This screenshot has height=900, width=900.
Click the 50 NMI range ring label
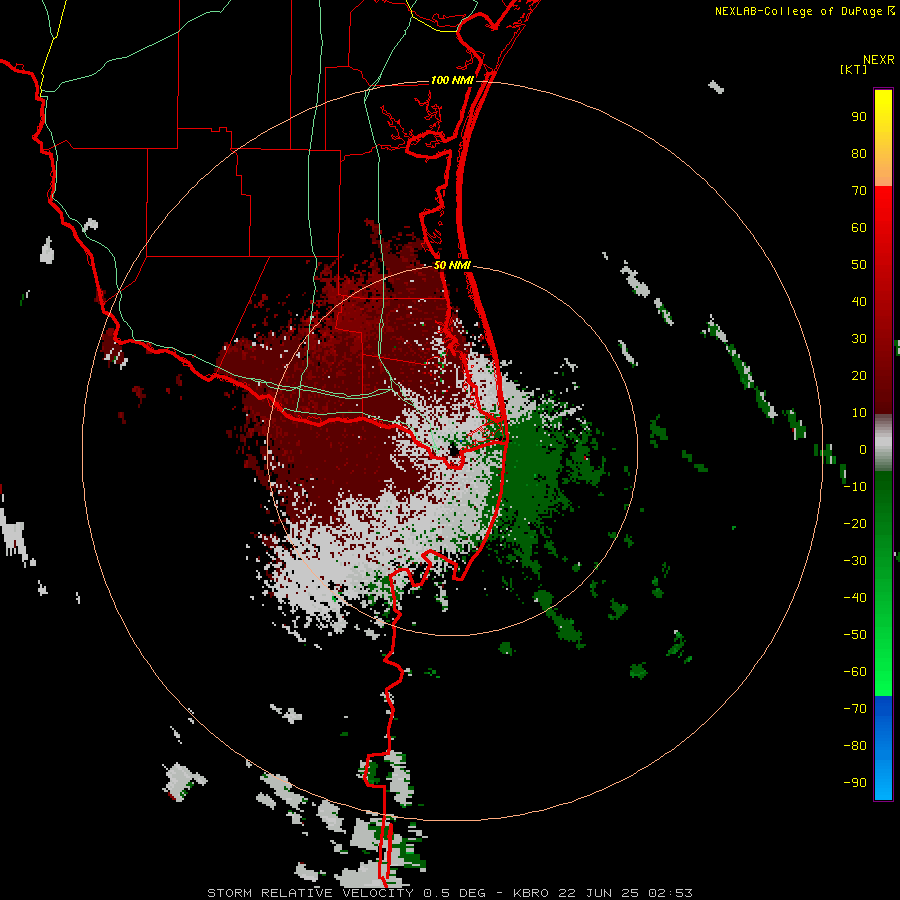click(x=452, y=265)
